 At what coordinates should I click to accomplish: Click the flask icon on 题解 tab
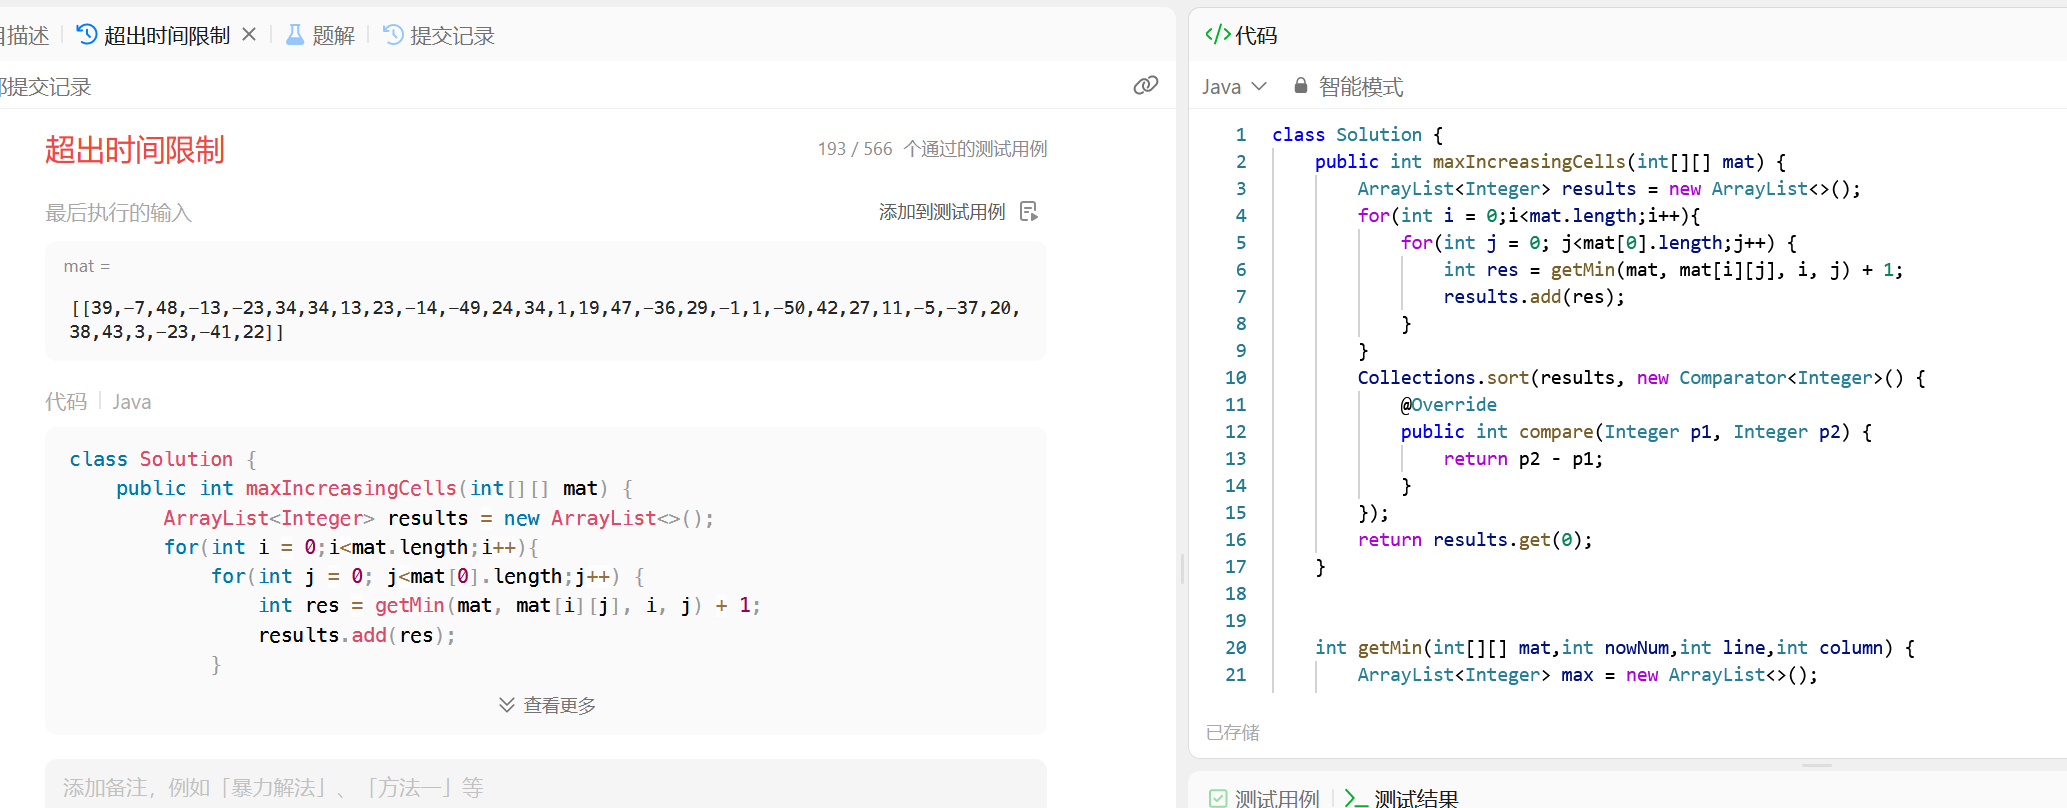tap(295, 35)
